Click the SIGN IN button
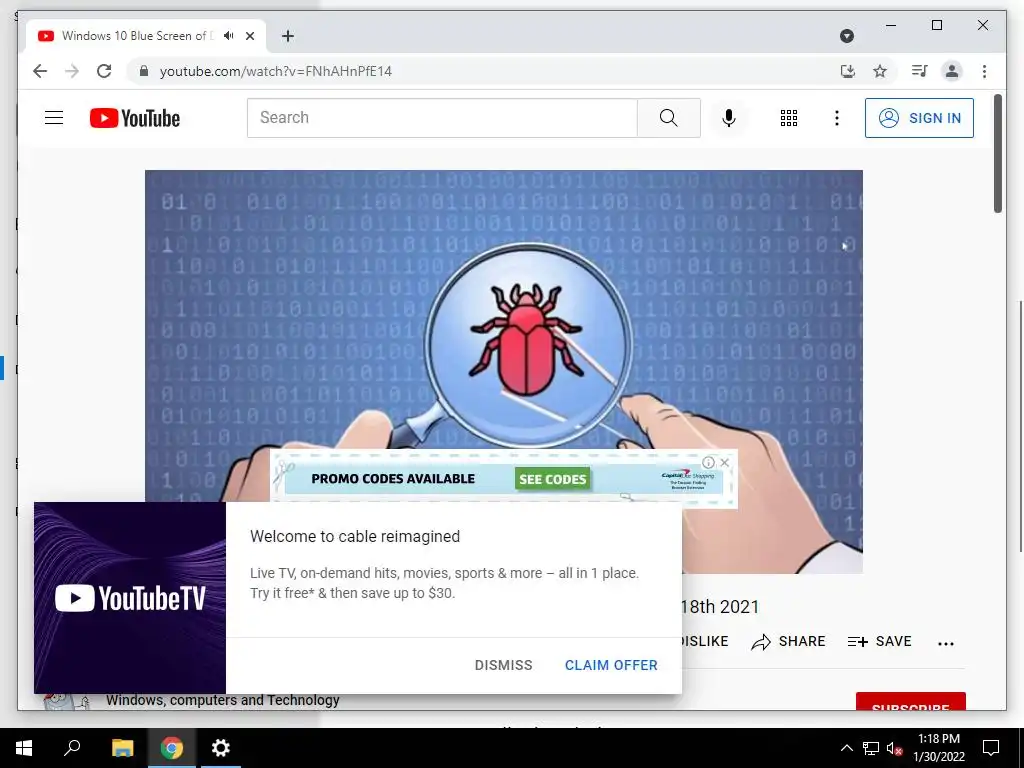1024x768 pixels. click(x=919, y=118)
